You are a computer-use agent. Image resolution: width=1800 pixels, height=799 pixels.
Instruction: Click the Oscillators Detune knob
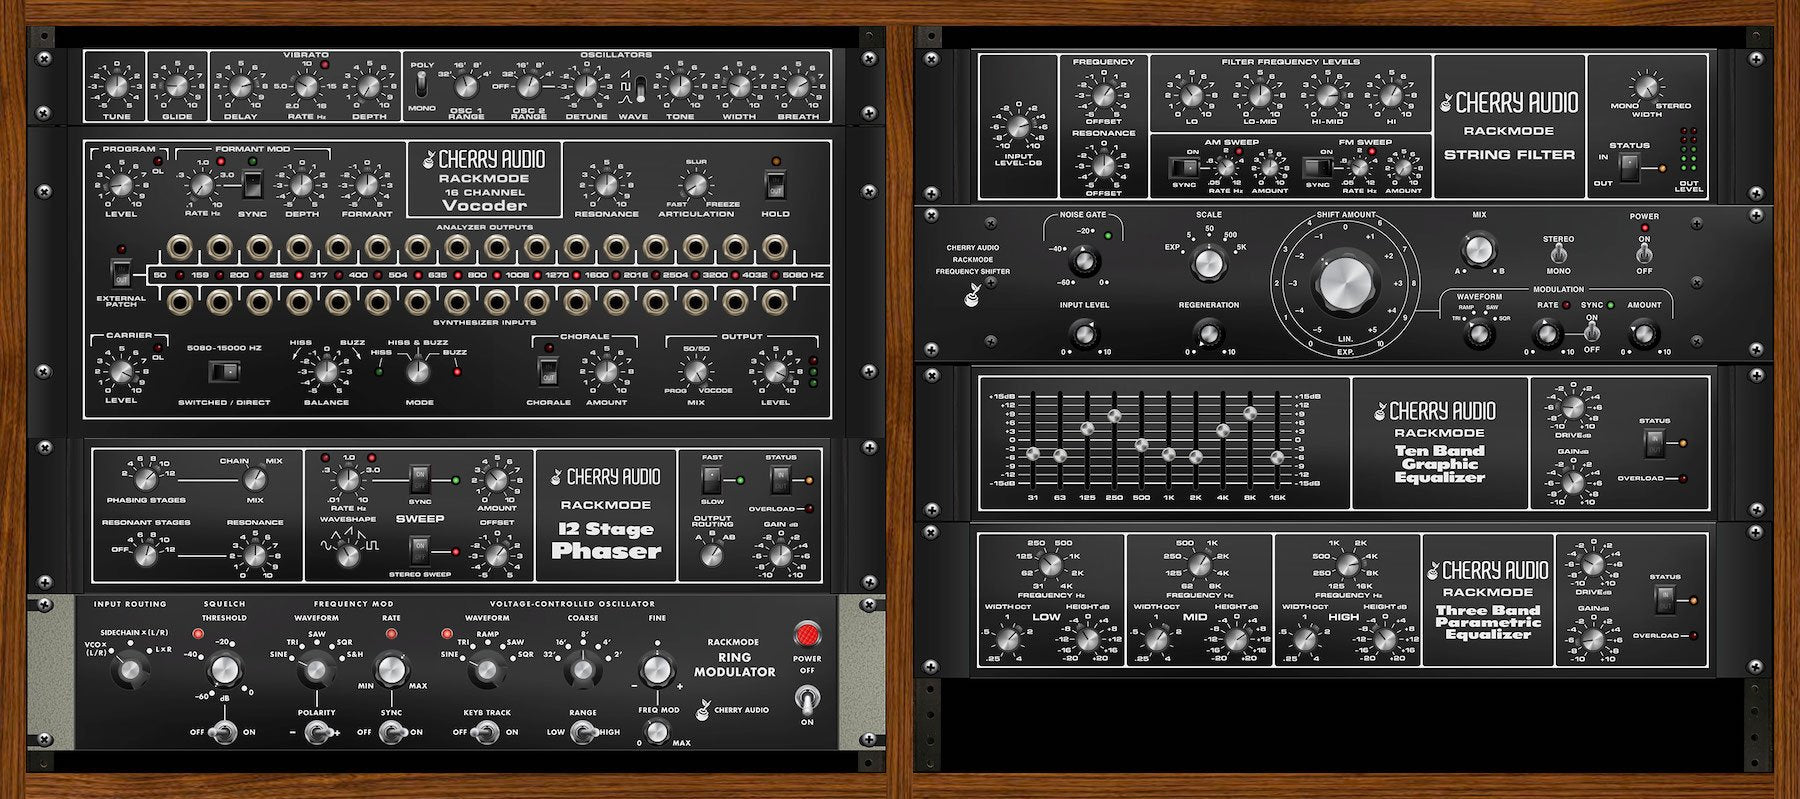coord(586,87)
